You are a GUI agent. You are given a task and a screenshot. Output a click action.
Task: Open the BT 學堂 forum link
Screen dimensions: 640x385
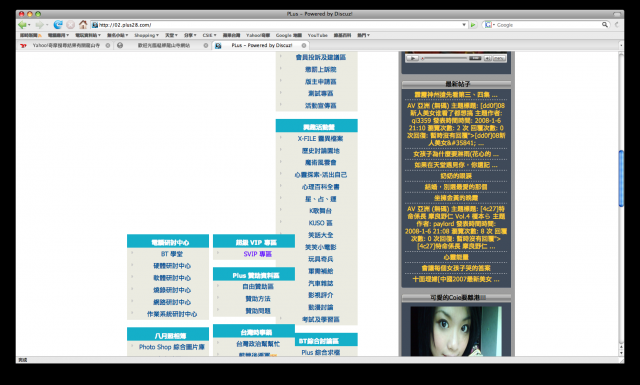pyautogui.click(x=172, y=254)
